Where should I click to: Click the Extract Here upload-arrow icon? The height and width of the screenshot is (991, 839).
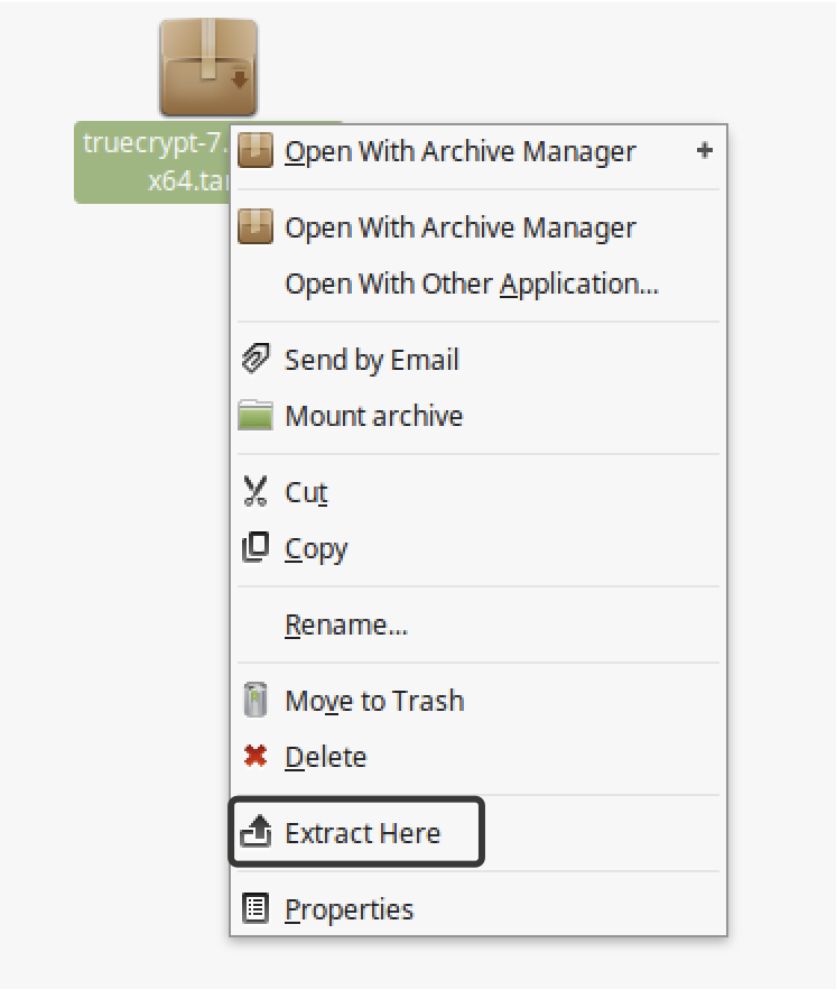pos(256,833)
